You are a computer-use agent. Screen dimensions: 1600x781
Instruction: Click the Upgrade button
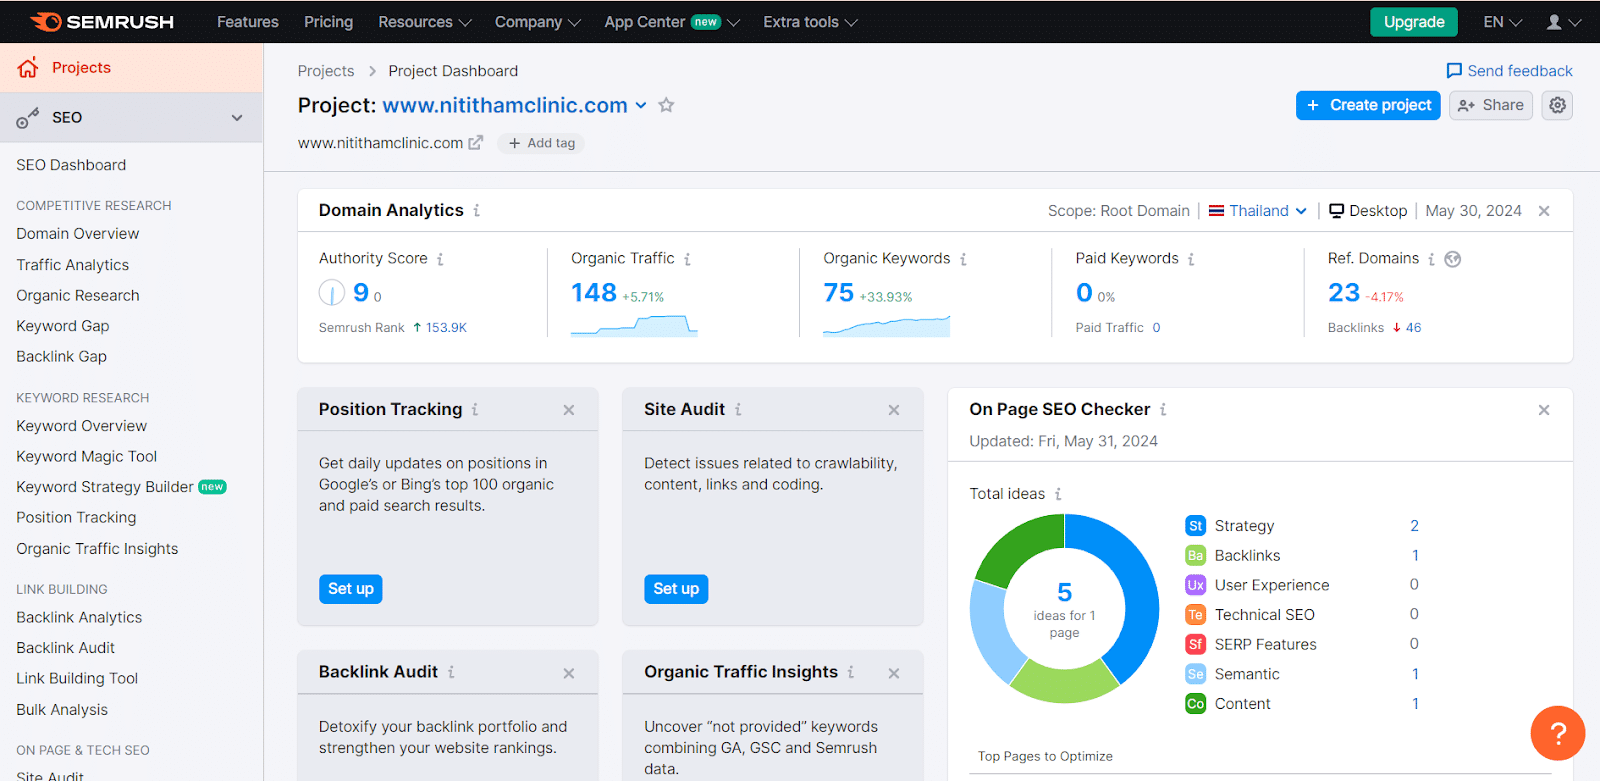[1414, 22]
